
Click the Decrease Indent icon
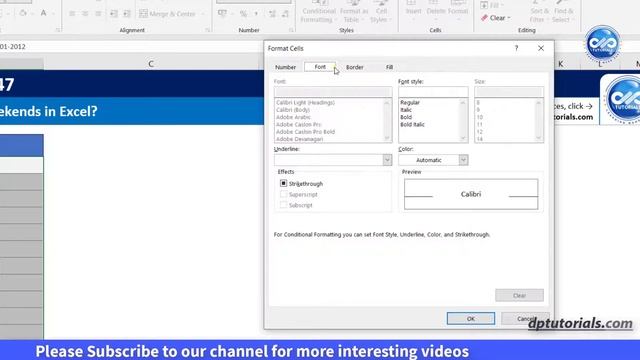[114, 14]
